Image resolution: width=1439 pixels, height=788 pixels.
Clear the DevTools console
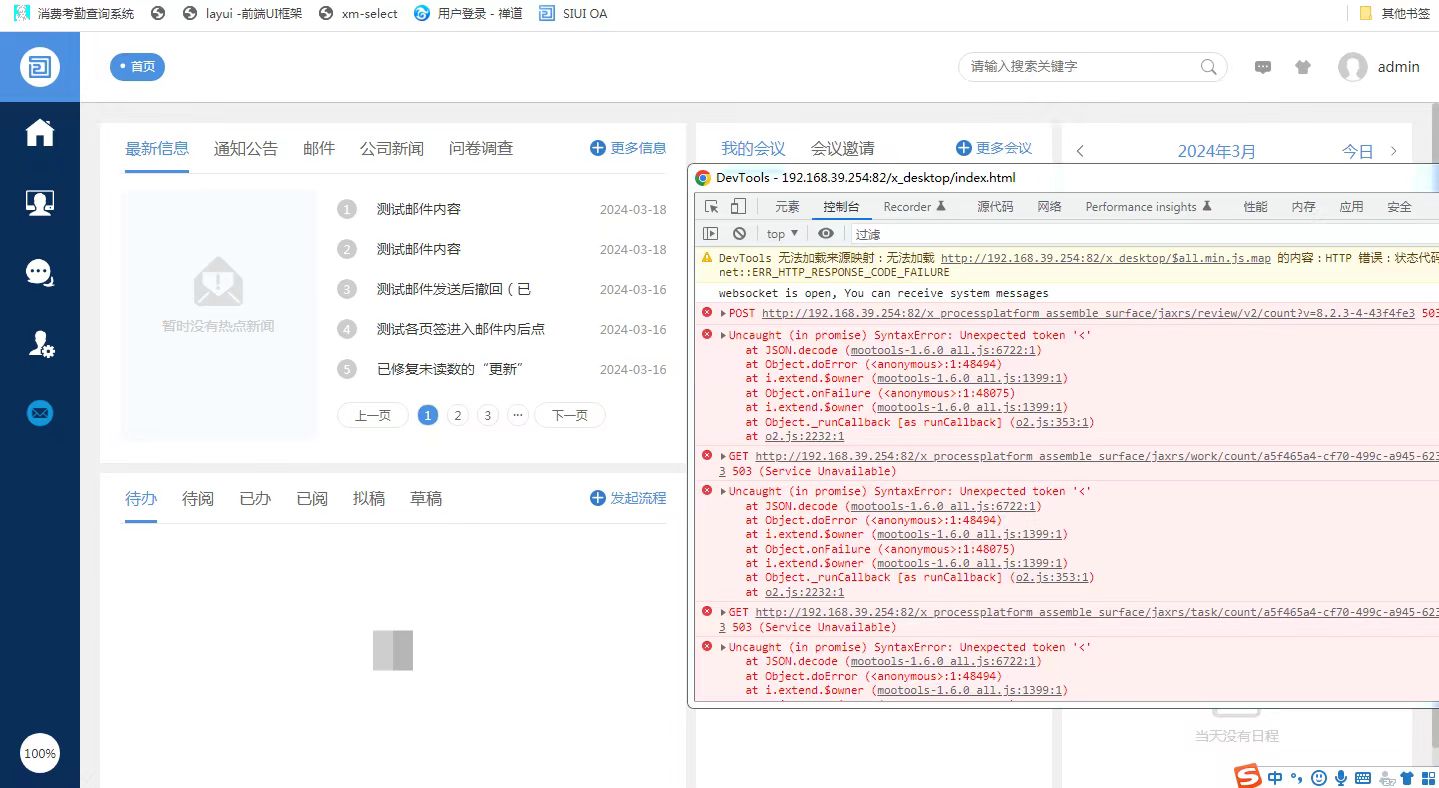pyautogui.click(x=739, y=234)
